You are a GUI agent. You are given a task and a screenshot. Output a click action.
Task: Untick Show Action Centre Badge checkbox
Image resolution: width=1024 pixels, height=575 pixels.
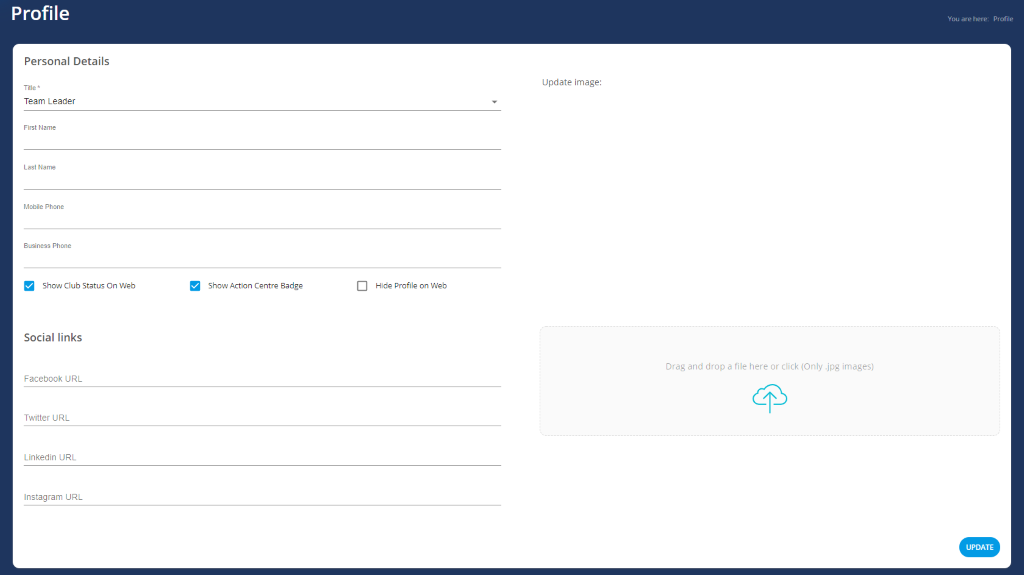point(195,286)
